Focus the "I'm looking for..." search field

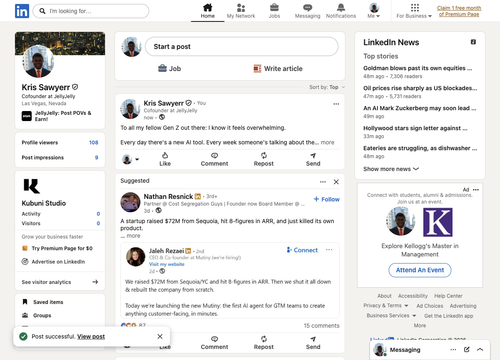[91, 11]
